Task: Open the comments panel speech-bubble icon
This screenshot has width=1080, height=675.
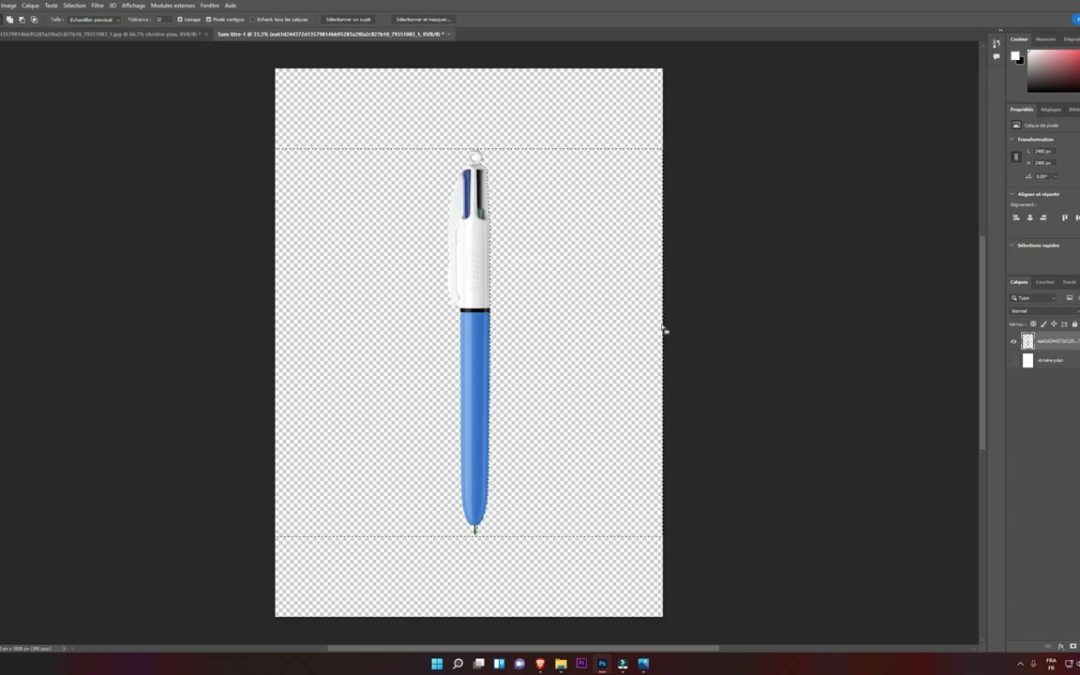Action: (996, 56)
